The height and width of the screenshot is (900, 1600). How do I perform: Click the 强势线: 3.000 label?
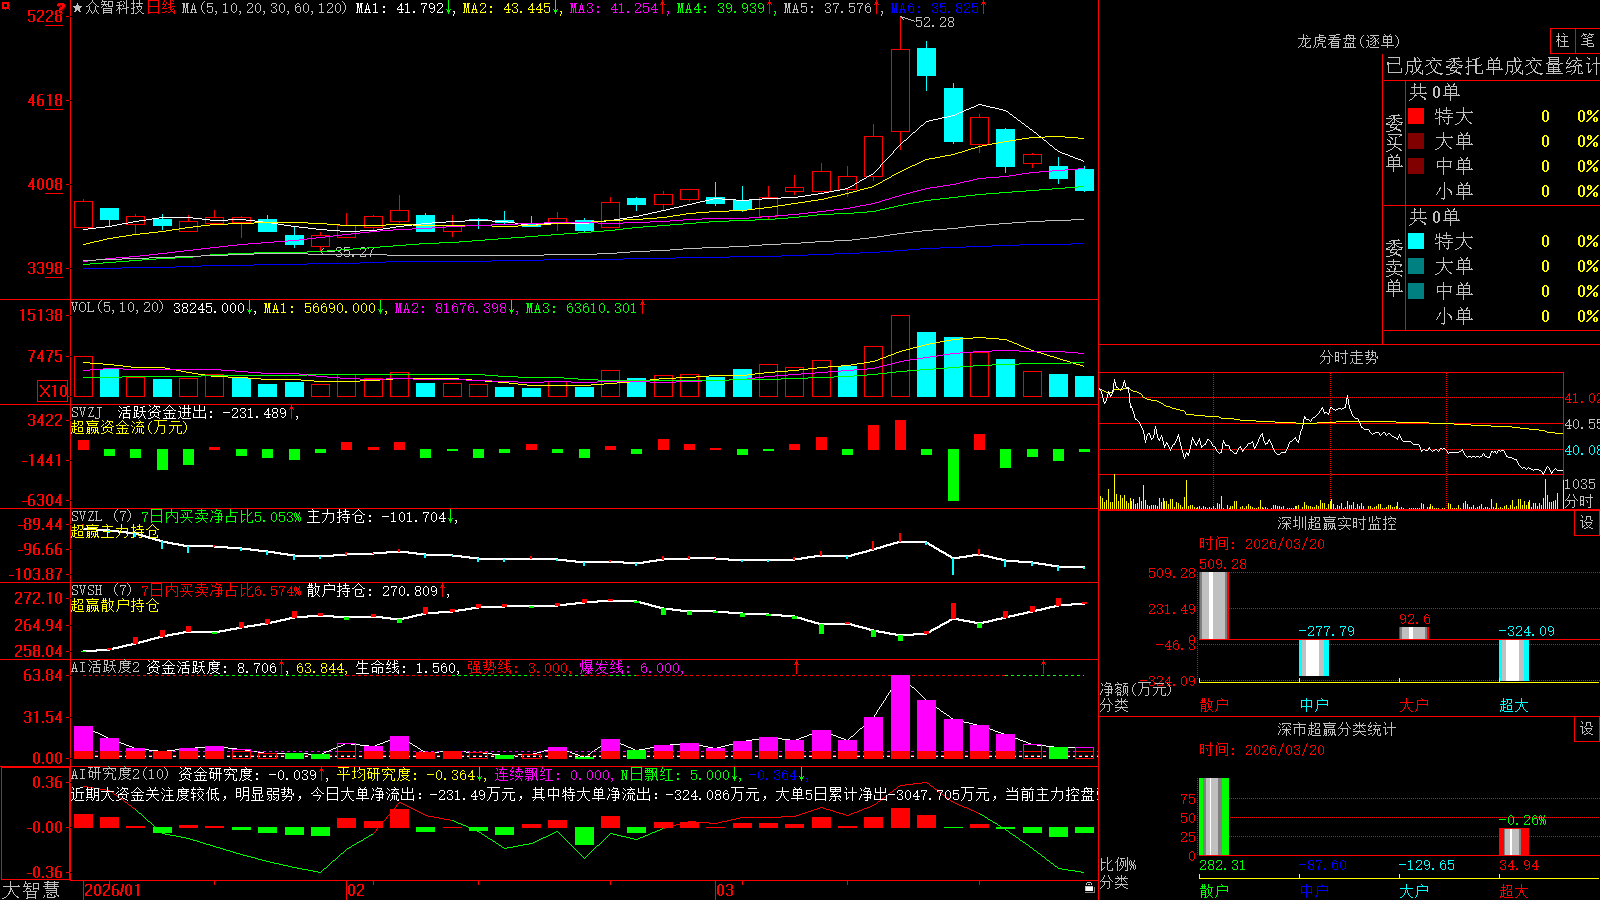point(519,667)
